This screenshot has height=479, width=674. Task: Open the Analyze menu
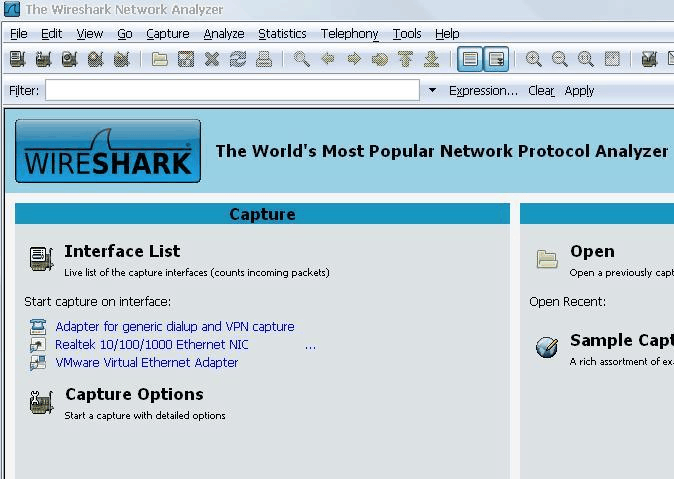tap(224, 34)
